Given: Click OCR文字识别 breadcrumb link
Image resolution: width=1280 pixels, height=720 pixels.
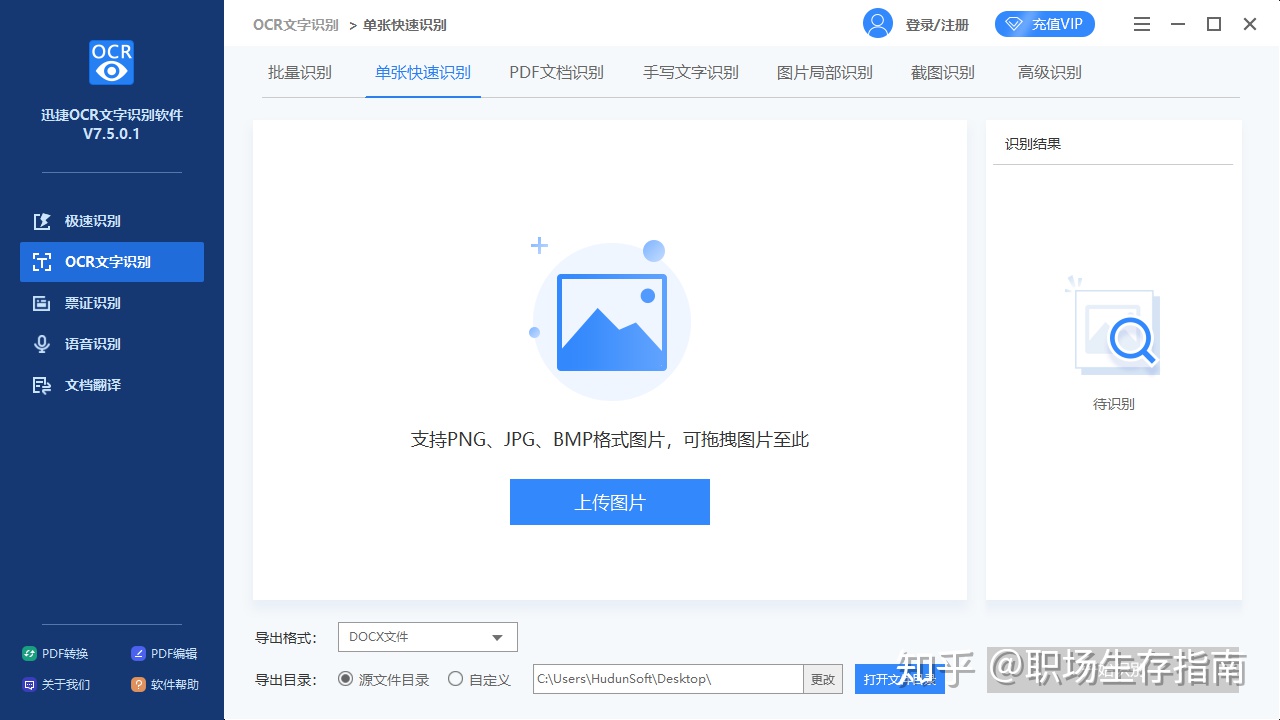Looking at the screenshot, I should coord(295,24).
